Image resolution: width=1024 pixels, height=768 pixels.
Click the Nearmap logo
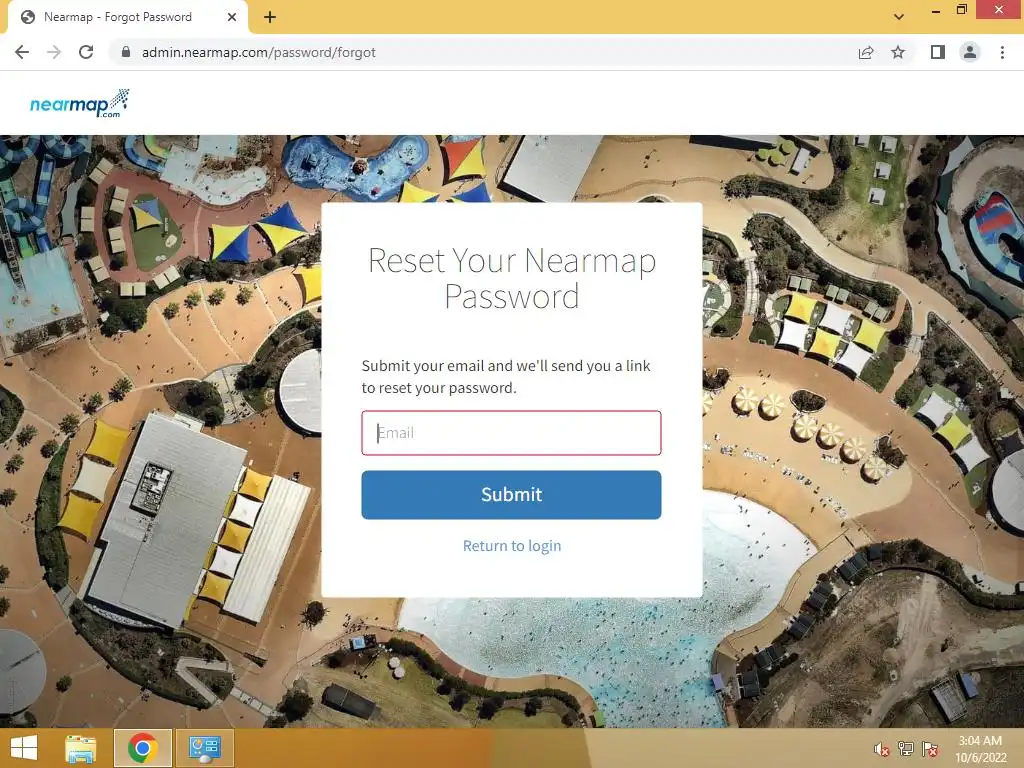click(x=80, y=104)
